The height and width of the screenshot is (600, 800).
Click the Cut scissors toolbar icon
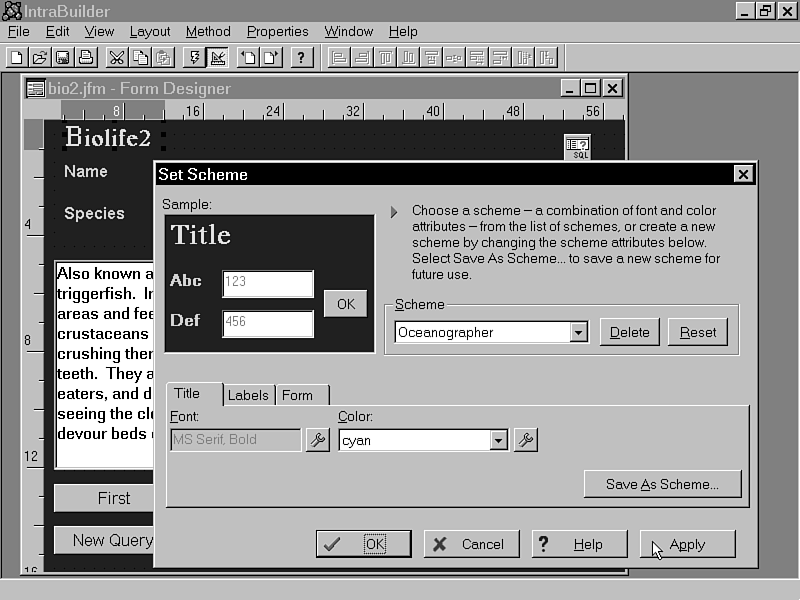tap(117, 57)
